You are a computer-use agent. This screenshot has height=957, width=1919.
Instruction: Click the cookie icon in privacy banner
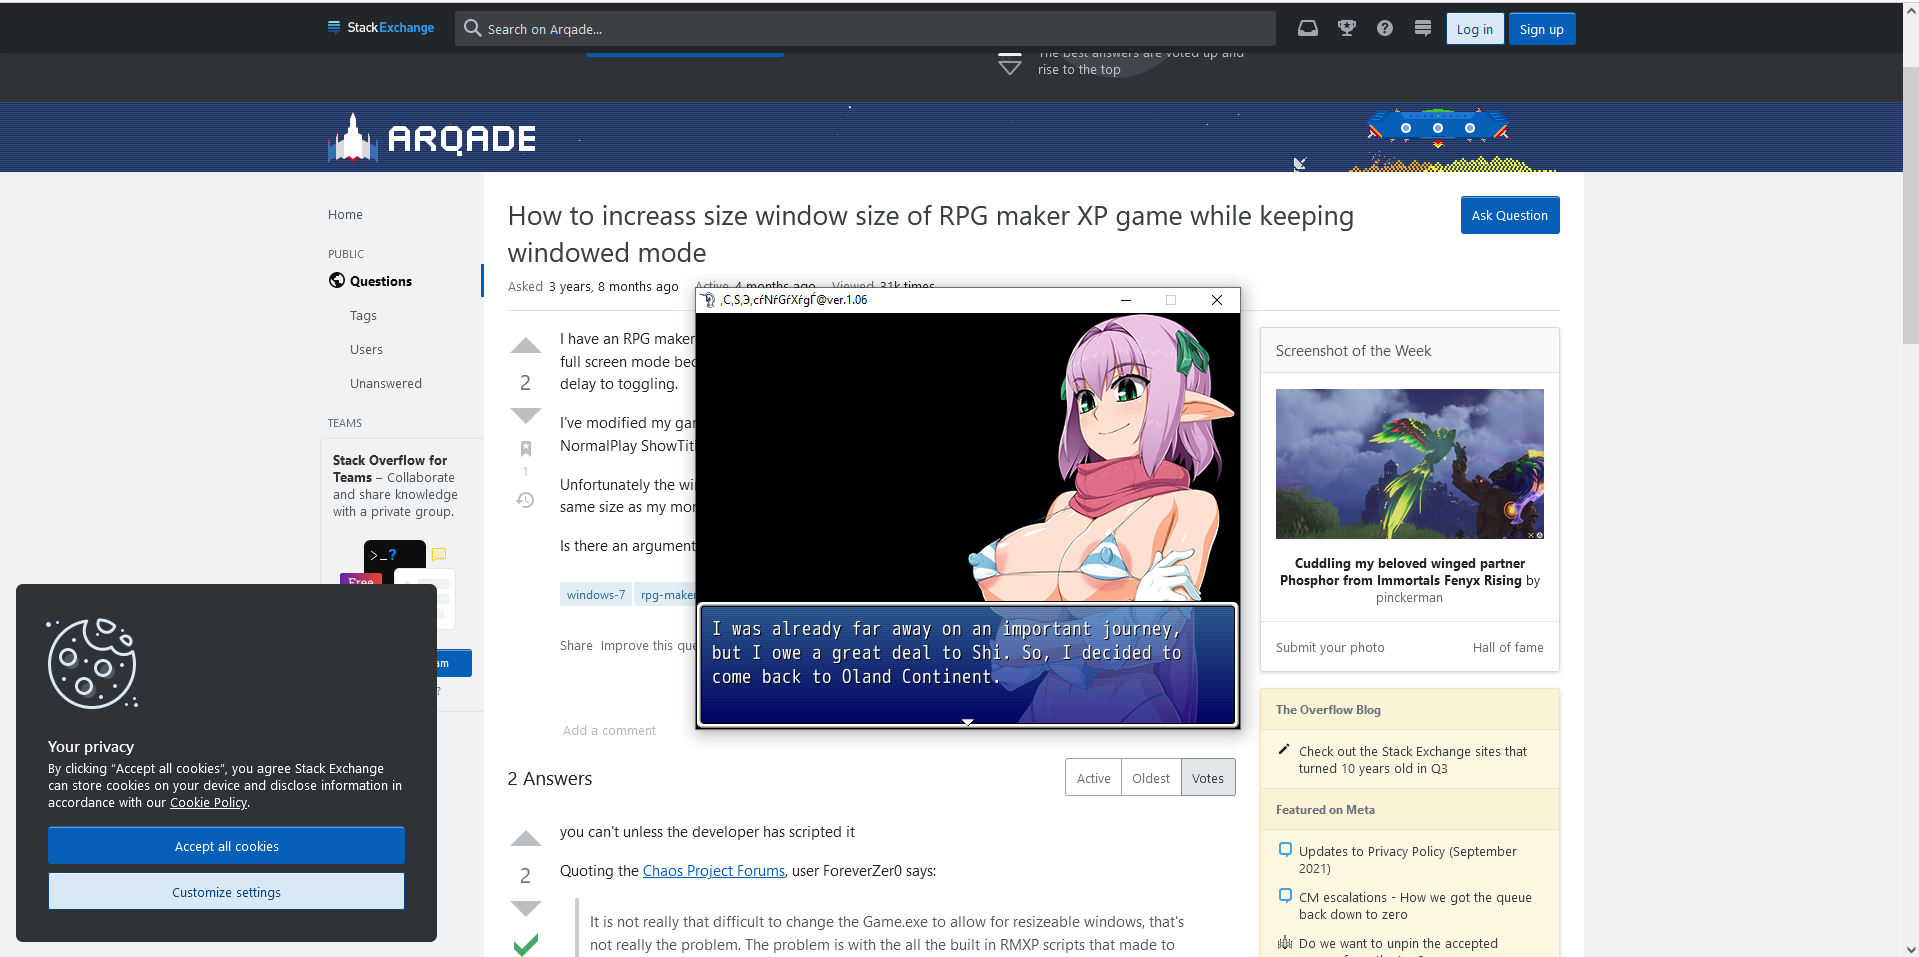click(x=92, y=663)
